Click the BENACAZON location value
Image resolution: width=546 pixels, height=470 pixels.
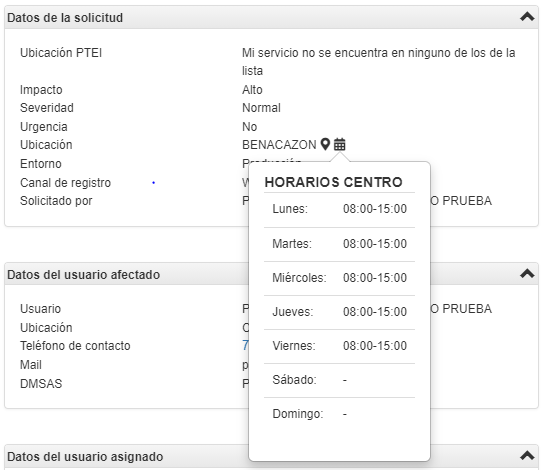click(x=279, y=144)
